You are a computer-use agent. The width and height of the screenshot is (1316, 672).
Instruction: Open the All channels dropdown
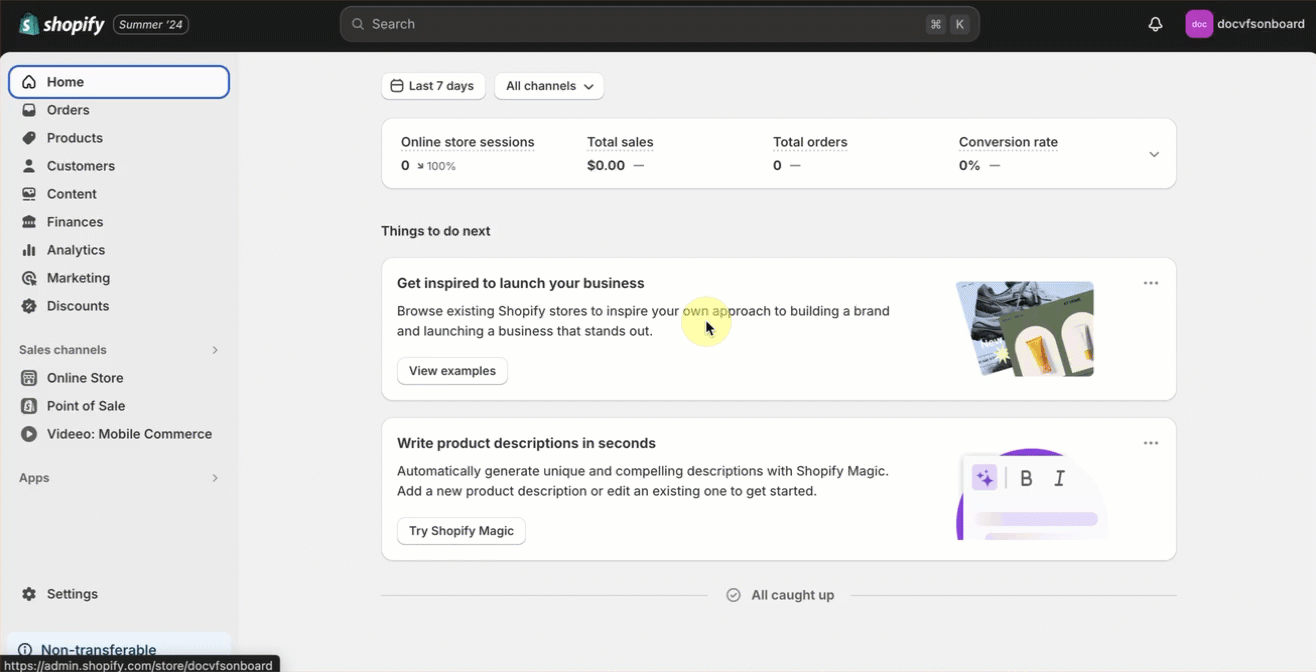pyautogui.click(x=549, y=86)
